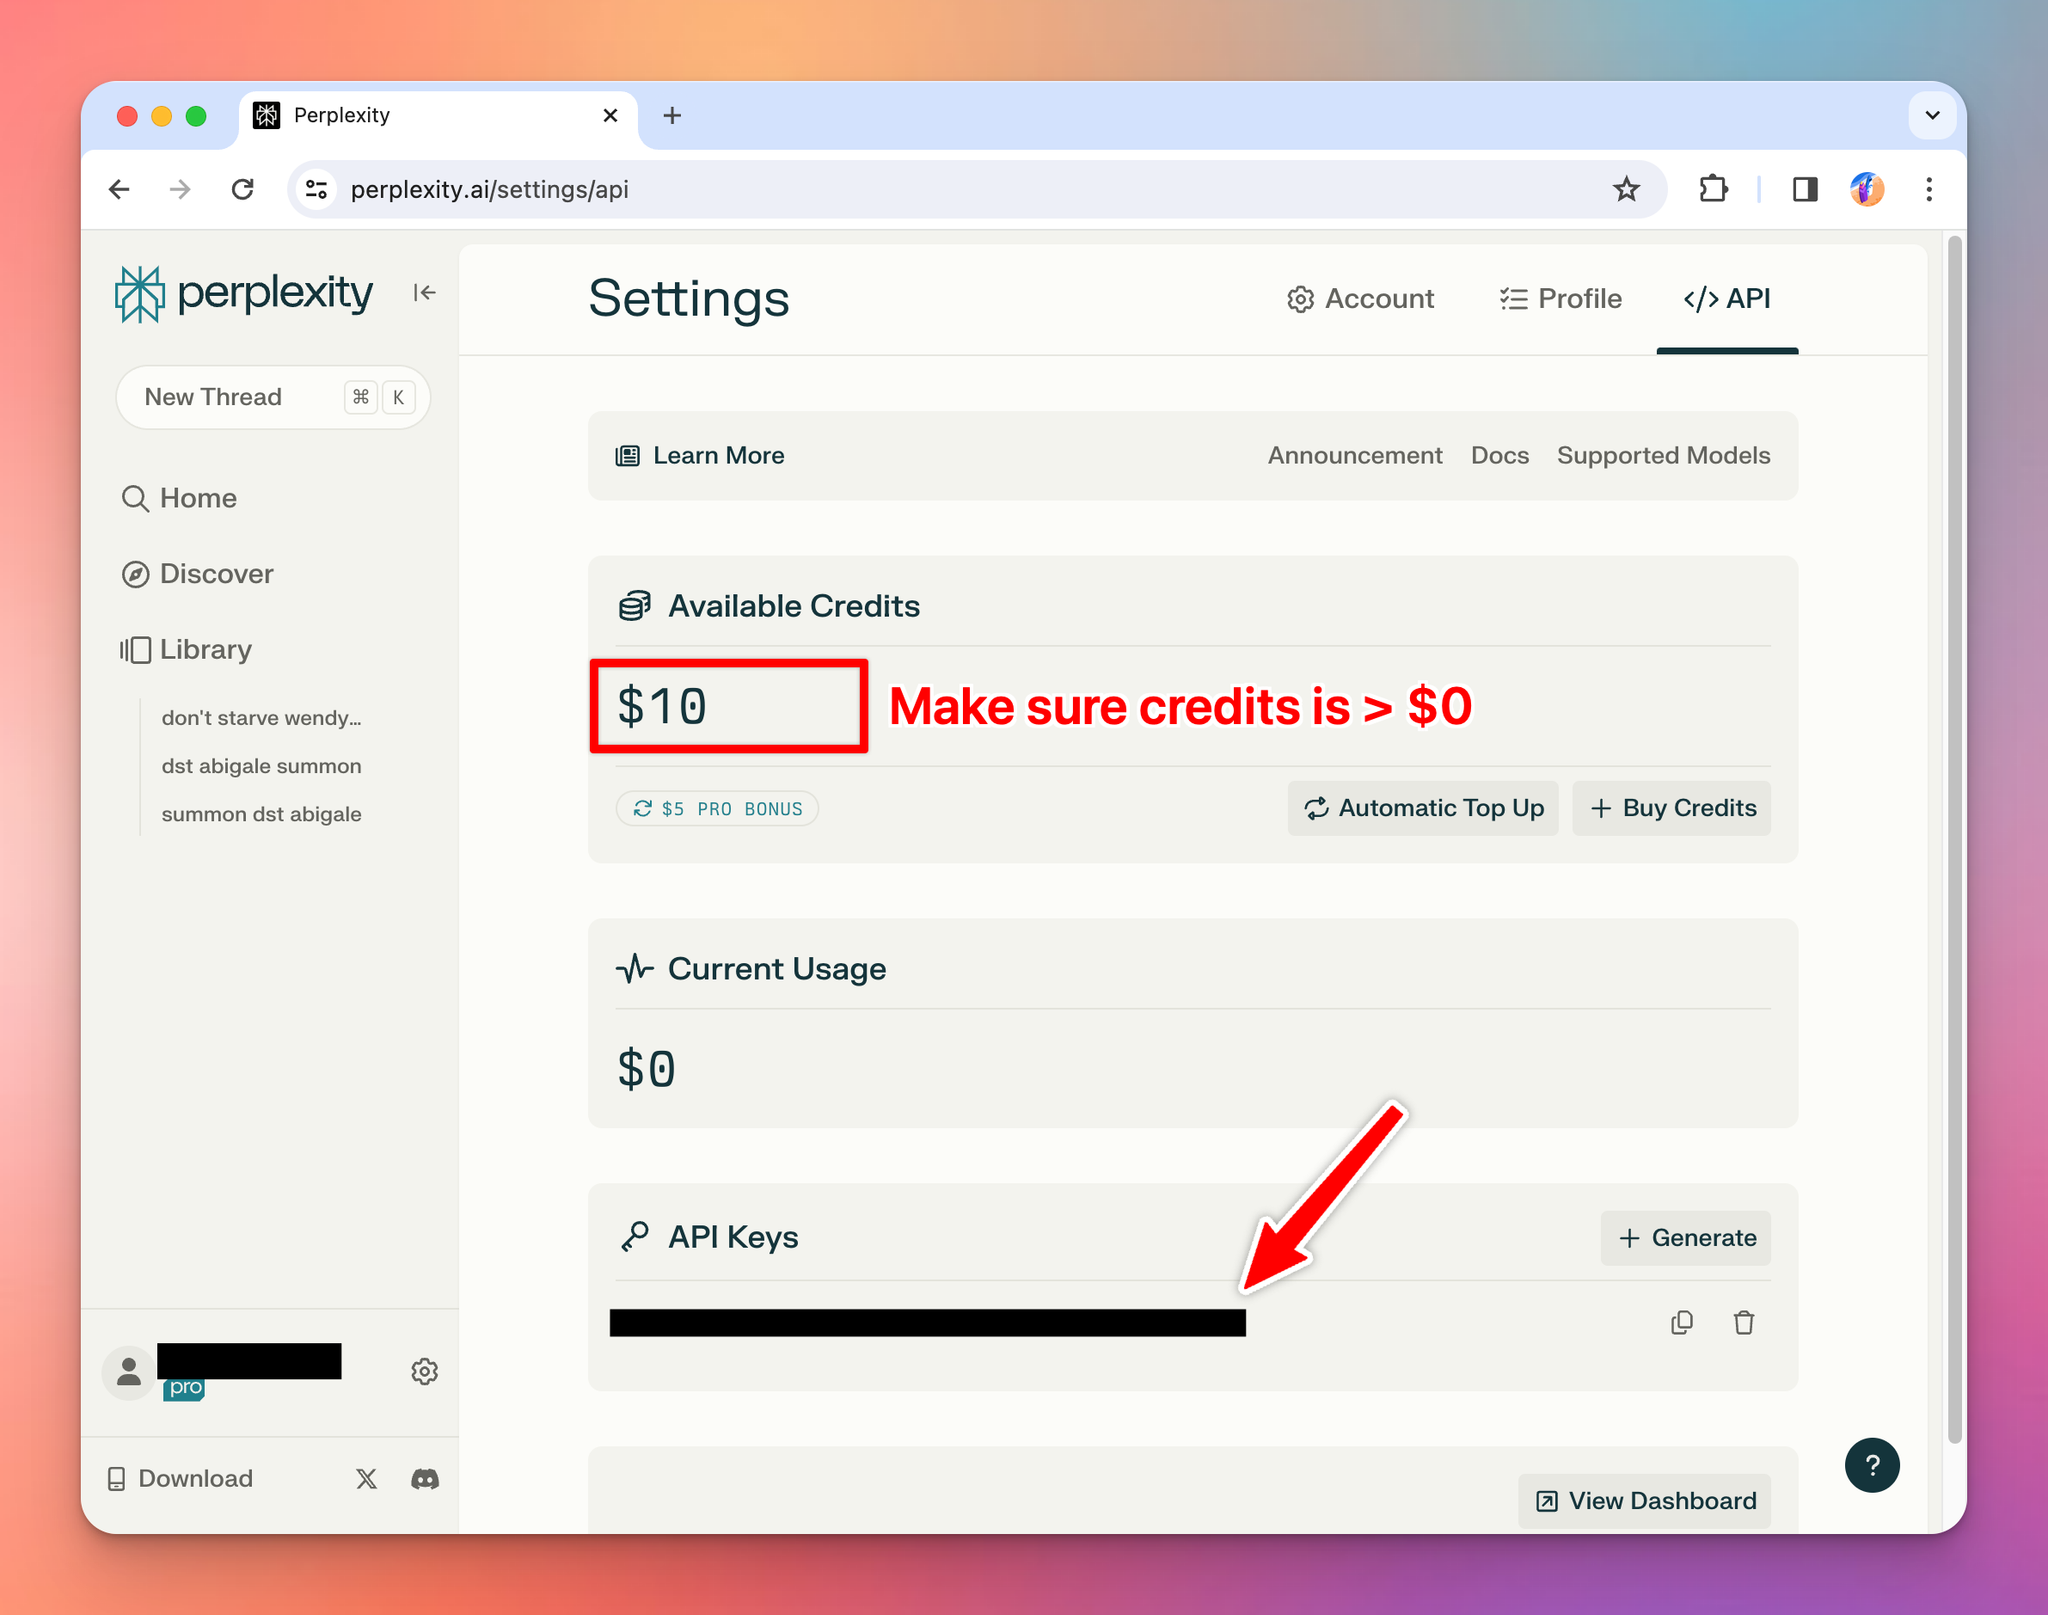Open the help question mark button
The height and width of the screenshot is (1615, 2048).
tap(1872, 1465)
